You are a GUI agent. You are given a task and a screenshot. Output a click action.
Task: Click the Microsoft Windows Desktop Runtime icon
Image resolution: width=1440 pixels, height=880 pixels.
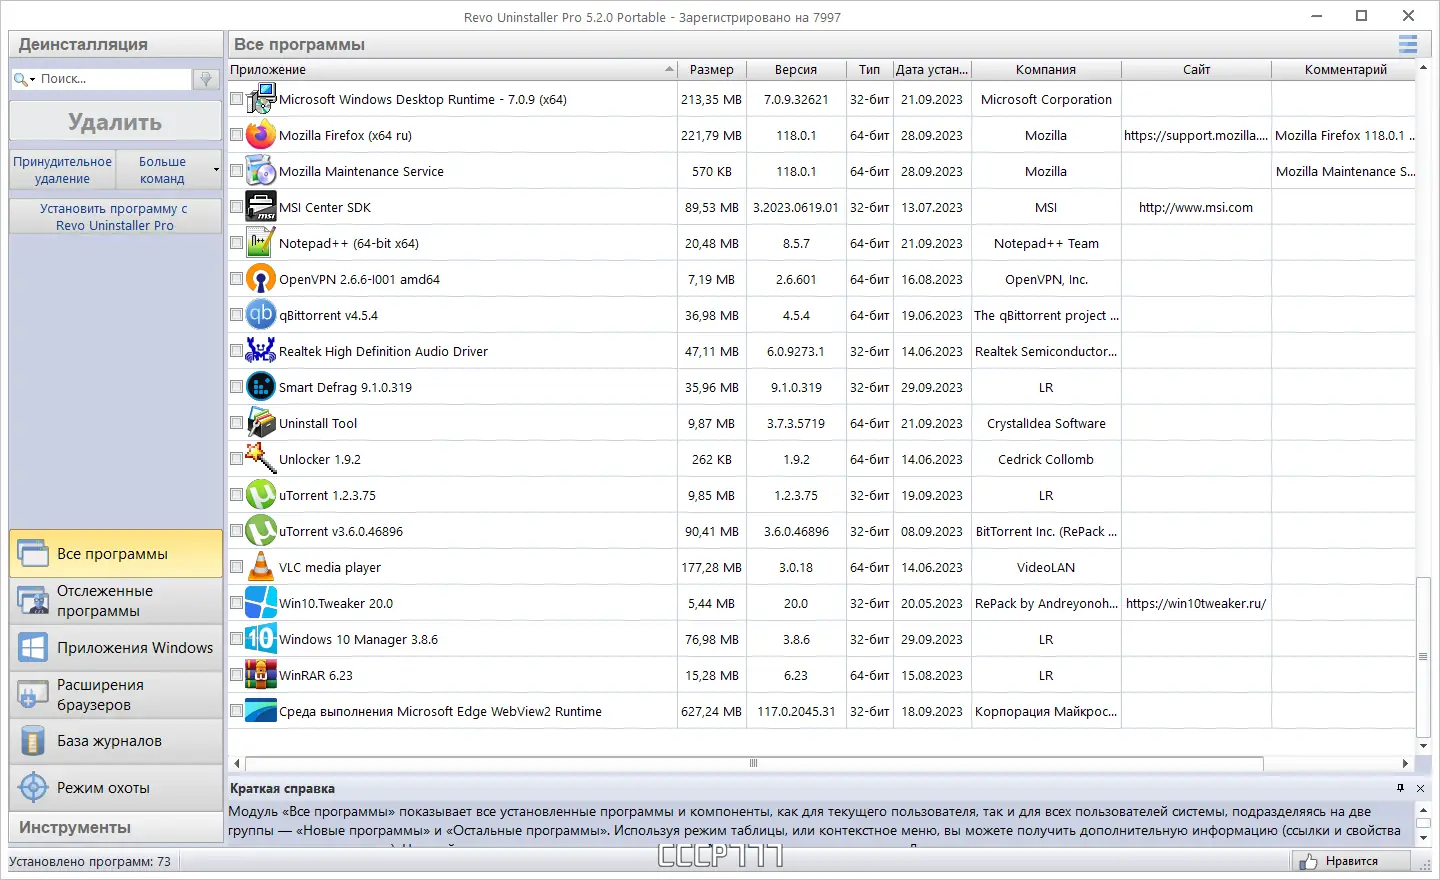261,99
